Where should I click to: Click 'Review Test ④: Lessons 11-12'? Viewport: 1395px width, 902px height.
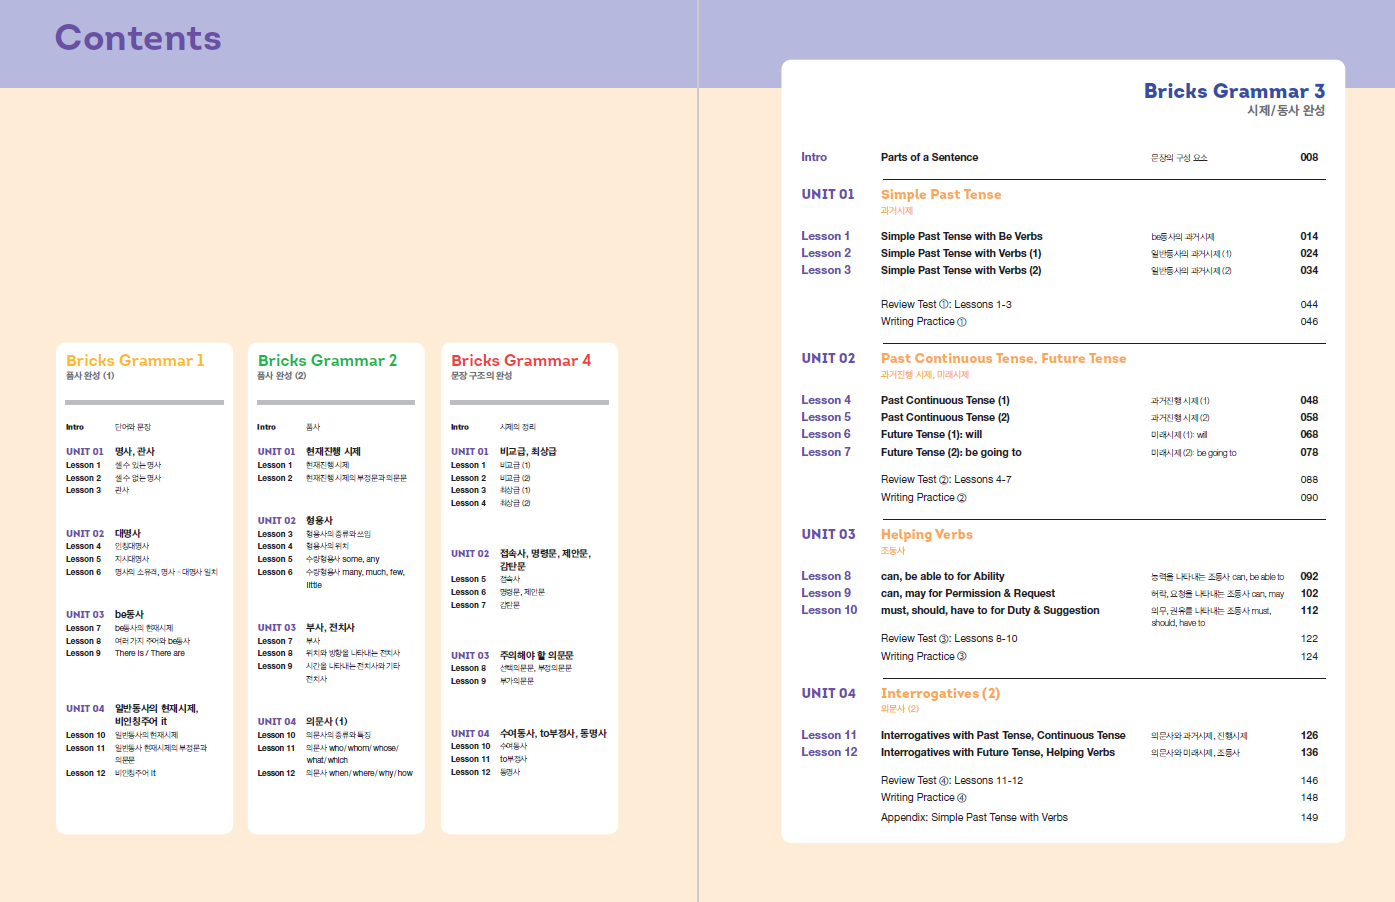click(951, 780)
